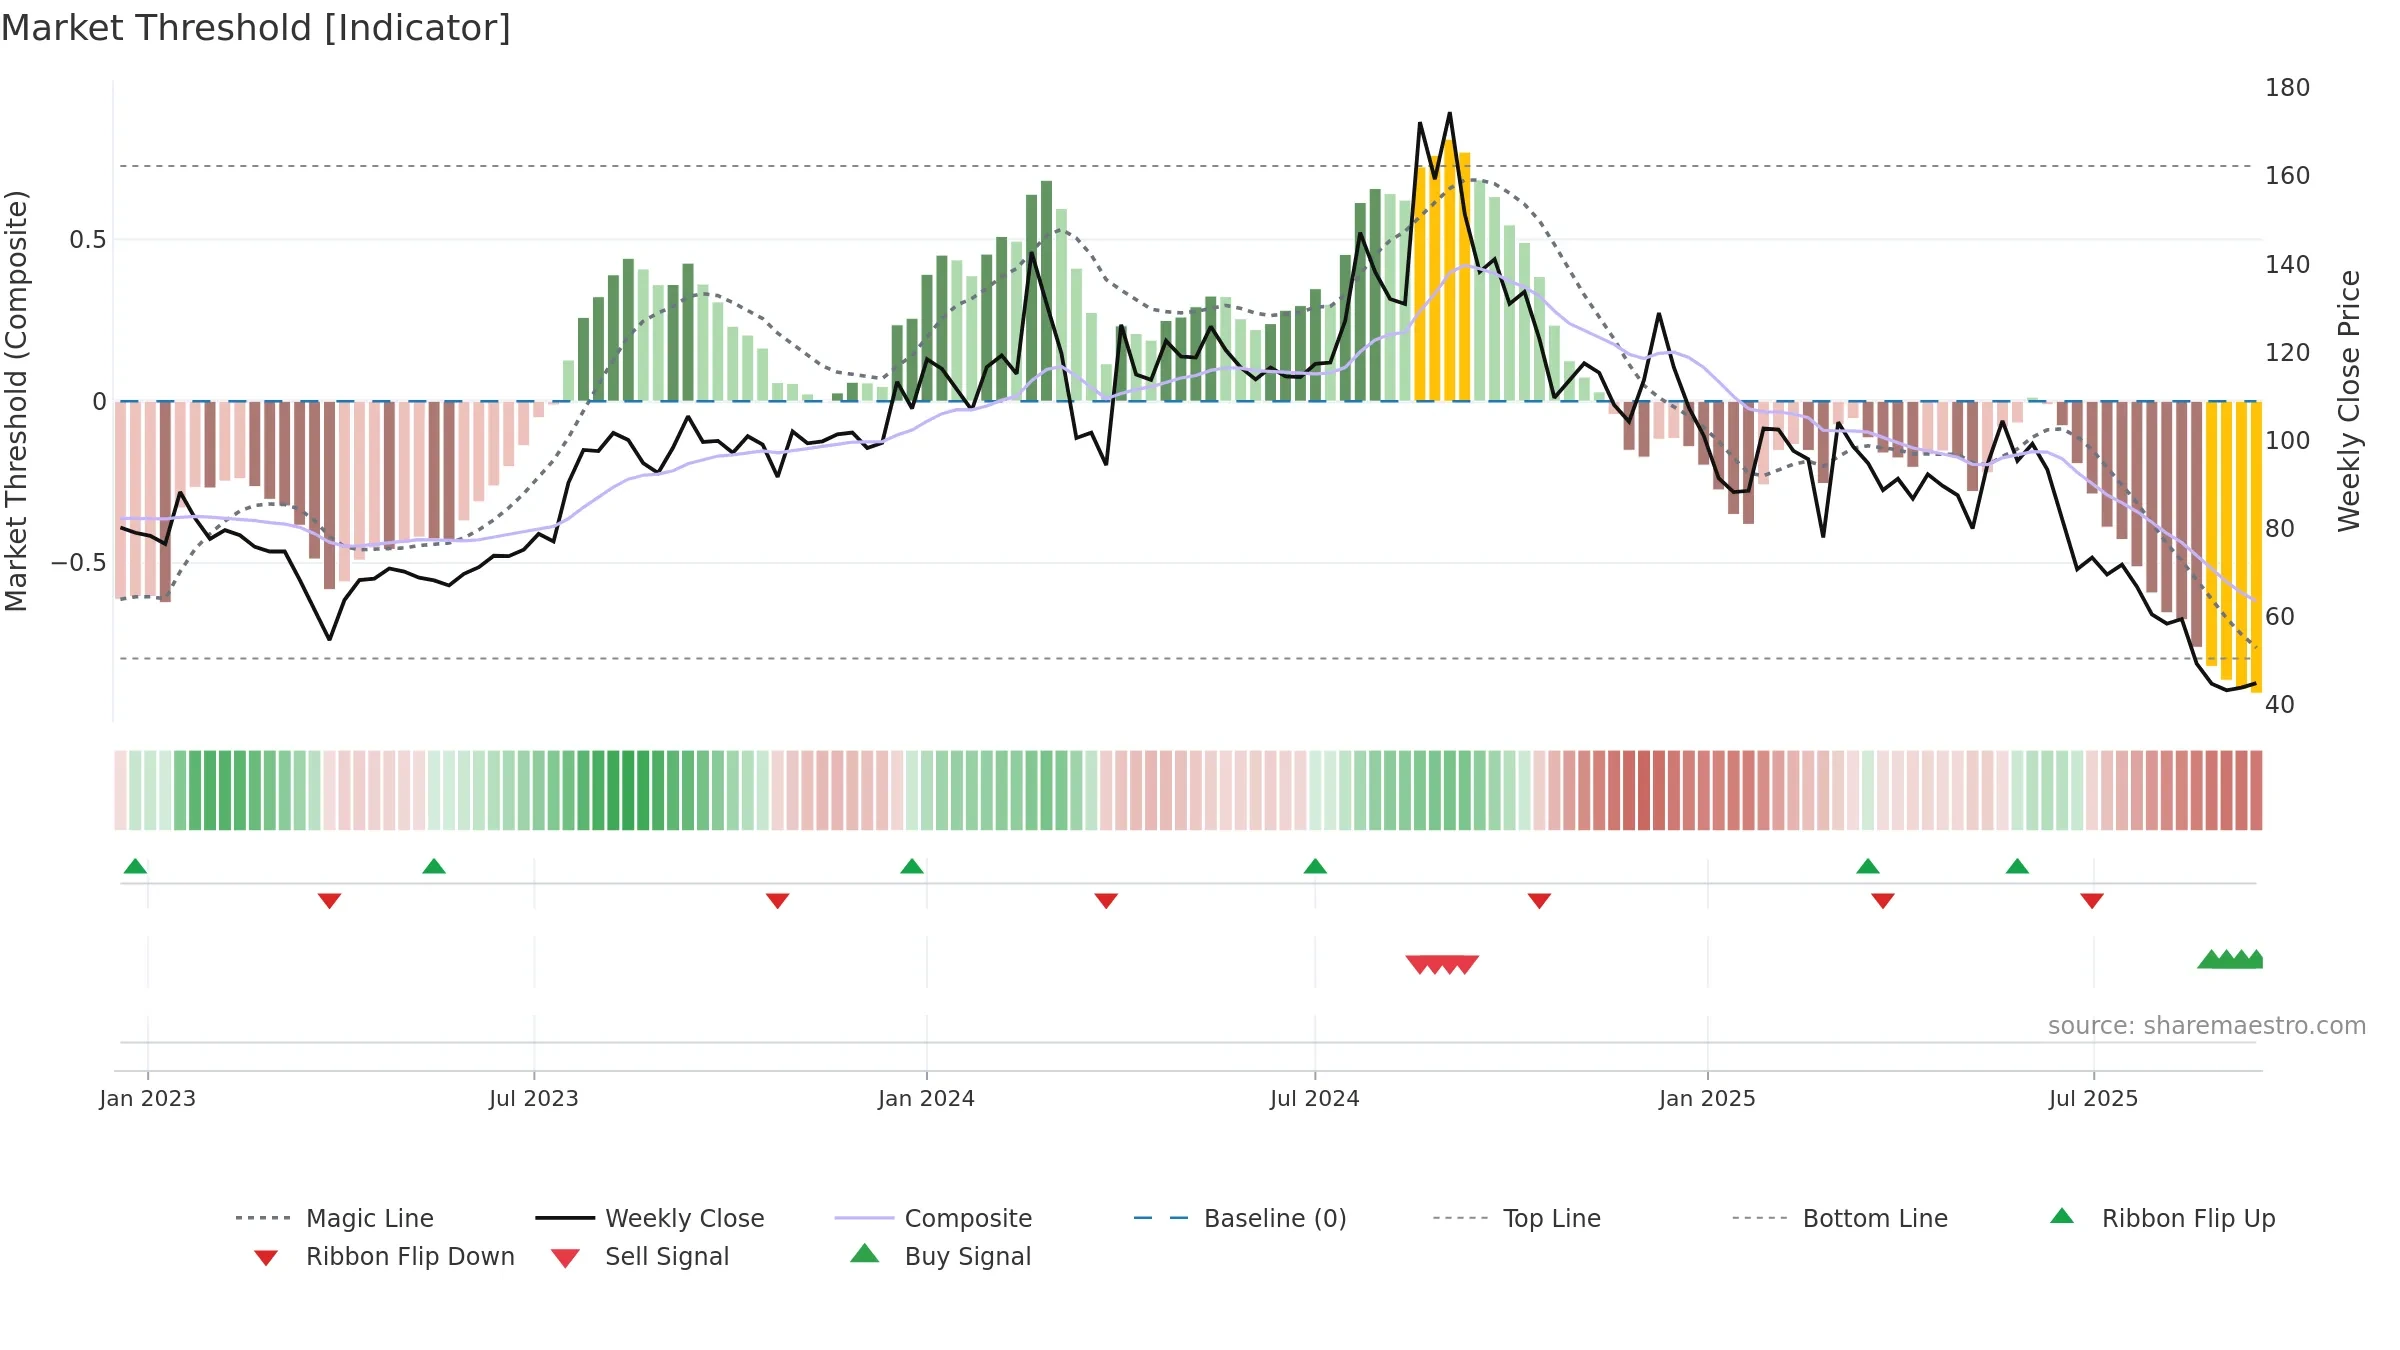Click the −0.5 left axis tick label

(79, 563)
